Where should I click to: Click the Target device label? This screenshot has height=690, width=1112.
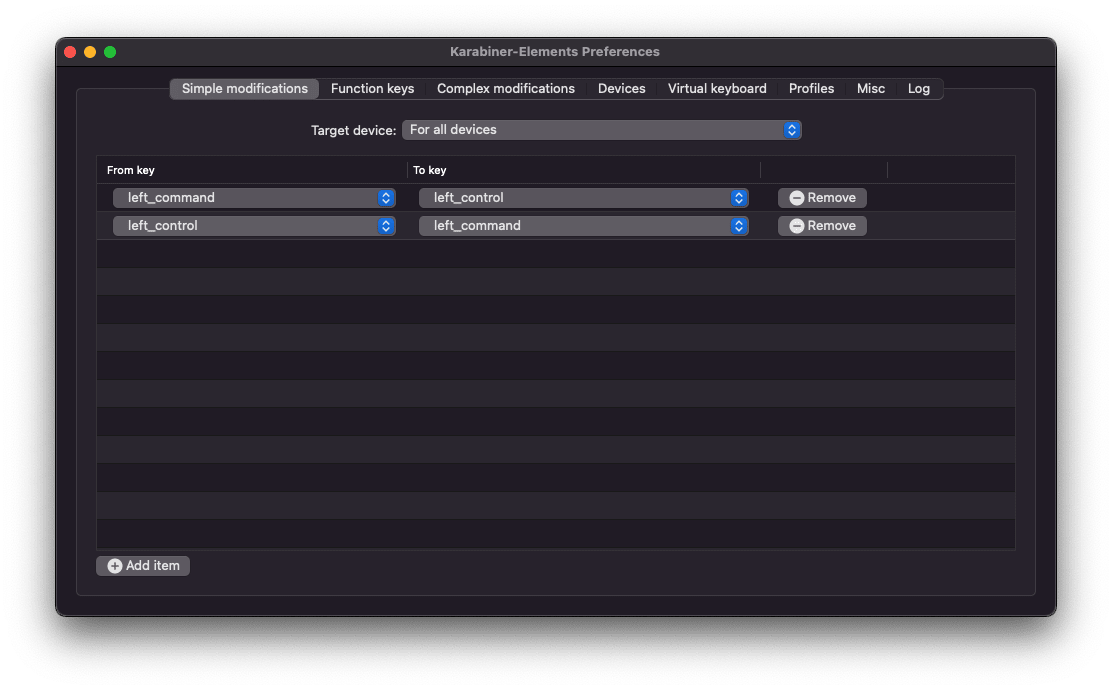pos(353,130)
